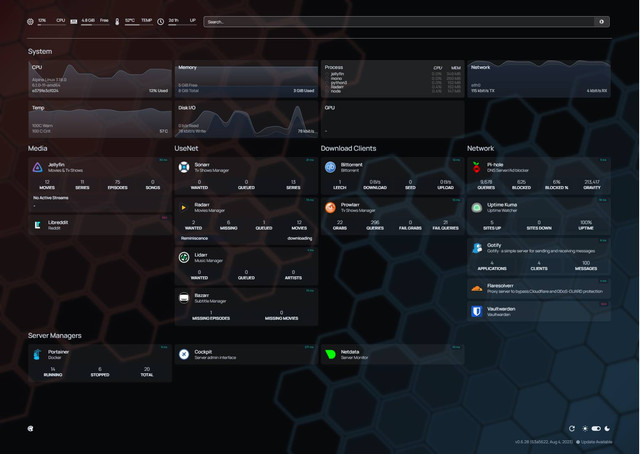Click the Memory usage graph widget
This screenshot has height=454, width=640.
coord(246,79)
